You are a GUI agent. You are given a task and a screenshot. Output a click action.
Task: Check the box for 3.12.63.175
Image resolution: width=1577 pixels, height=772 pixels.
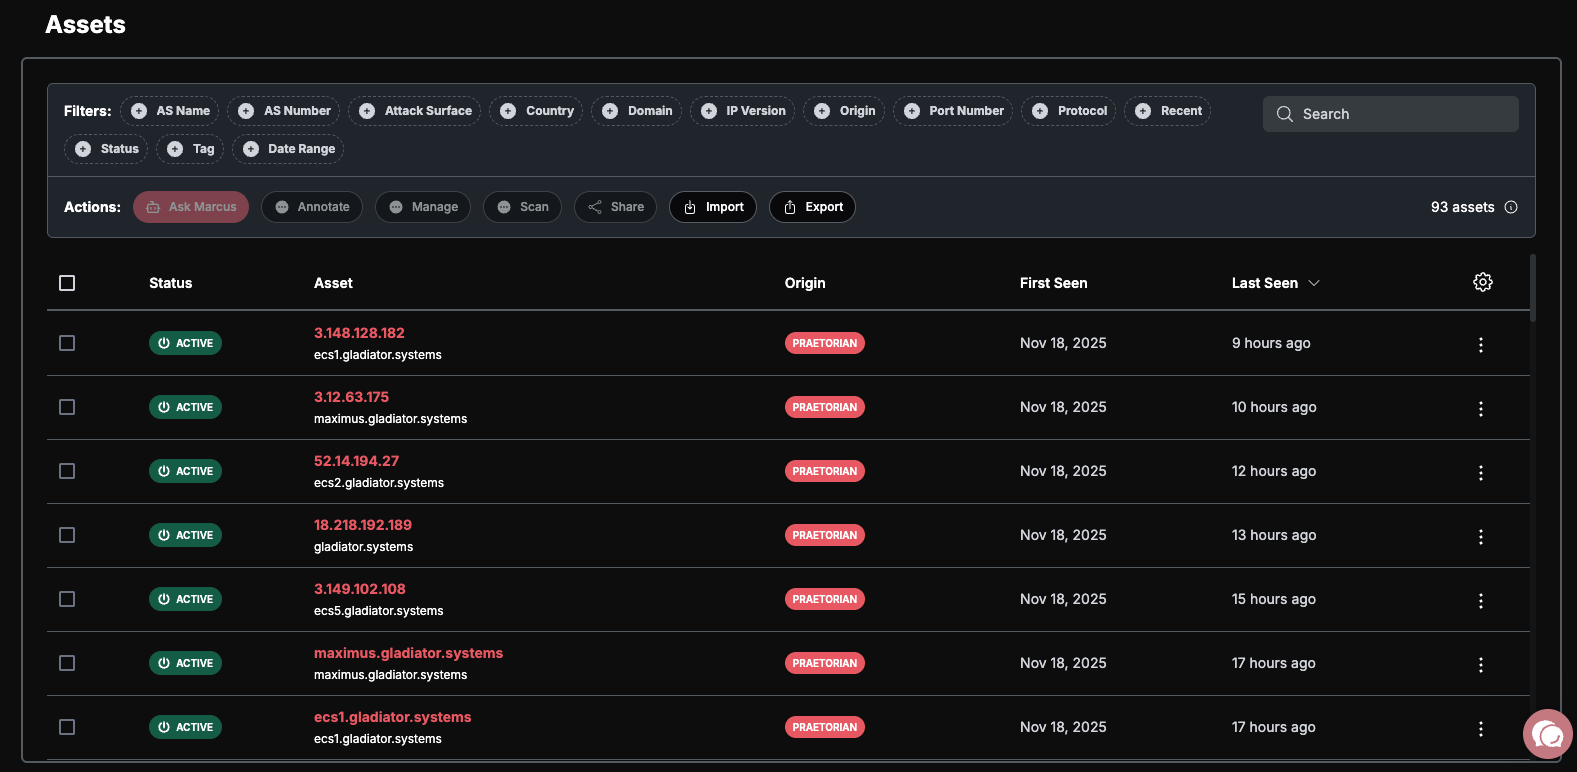[x=67, y=407]
